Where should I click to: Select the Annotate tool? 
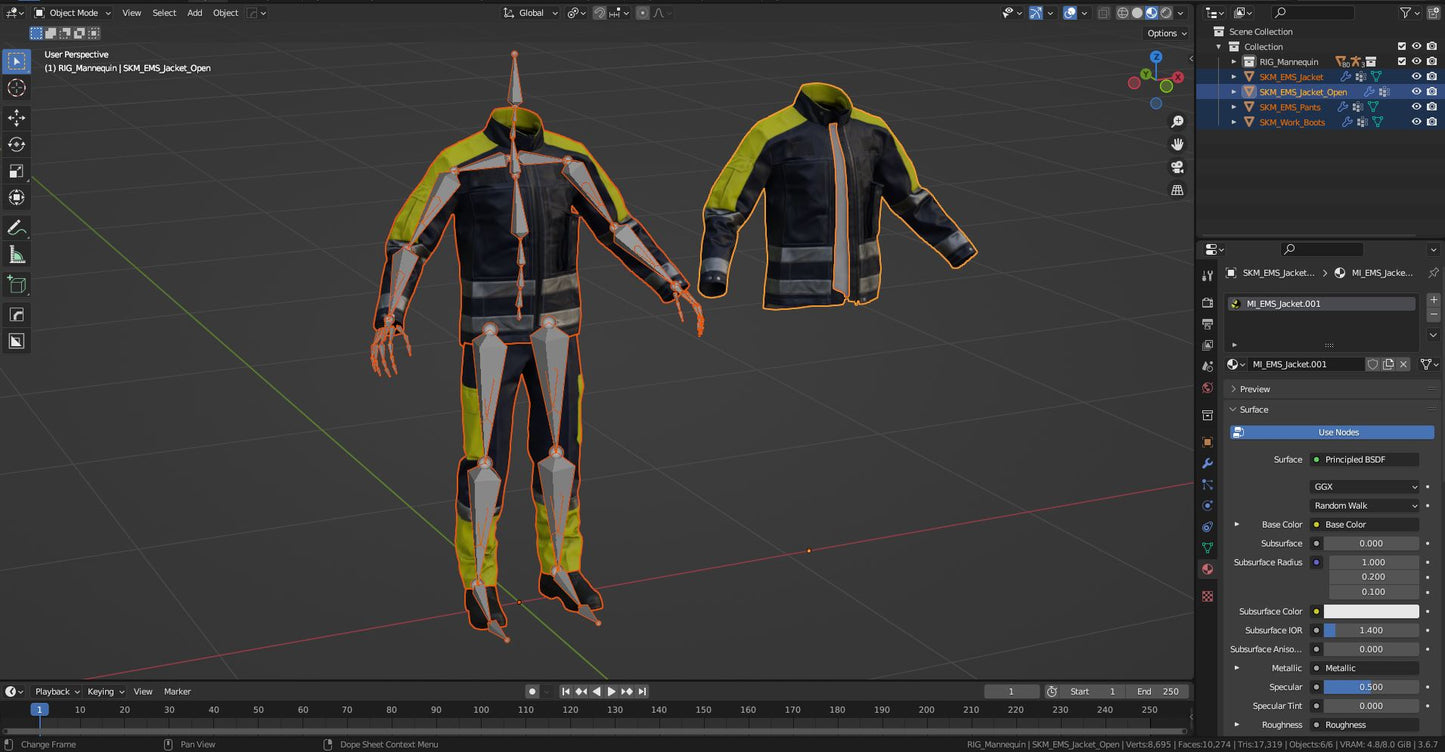tap(16, 227)
